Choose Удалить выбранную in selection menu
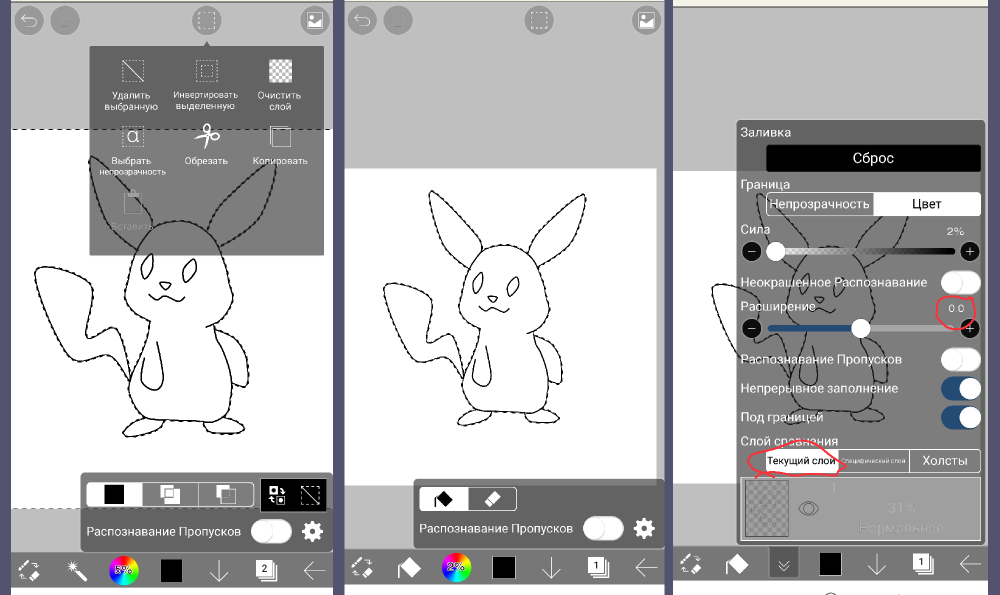Screen dimensions: 1000x595 131,85
